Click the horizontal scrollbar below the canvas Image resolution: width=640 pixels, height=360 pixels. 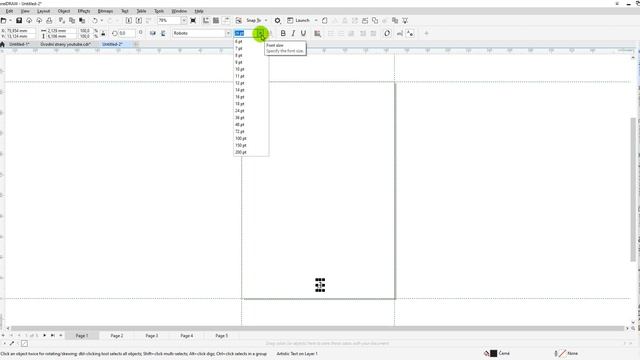pyautogui.click(x=318, y=328)
